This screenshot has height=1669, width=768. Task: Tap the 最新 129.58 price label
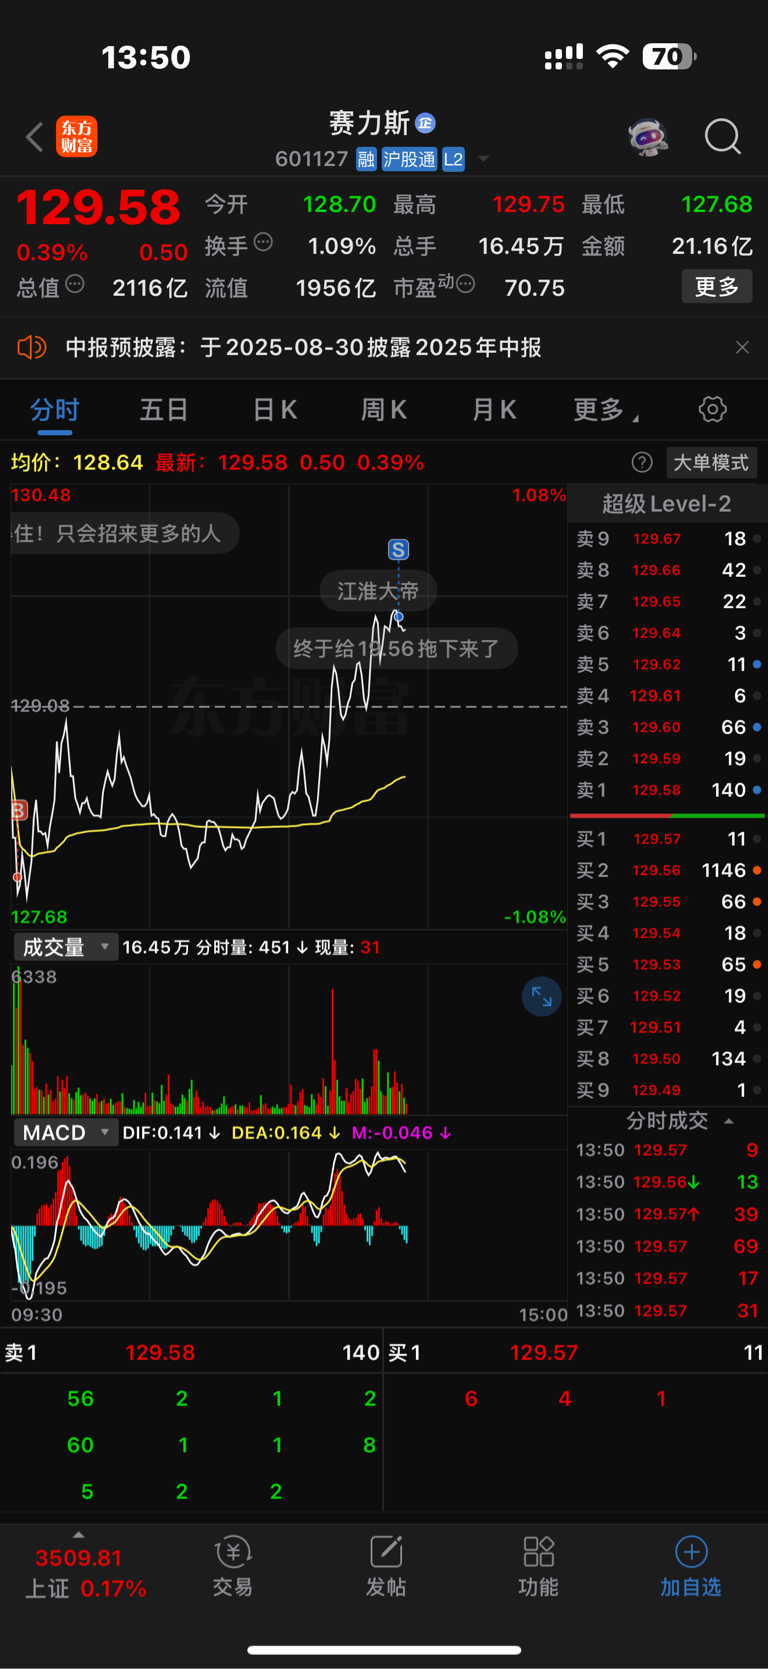[x=221, y=463]
